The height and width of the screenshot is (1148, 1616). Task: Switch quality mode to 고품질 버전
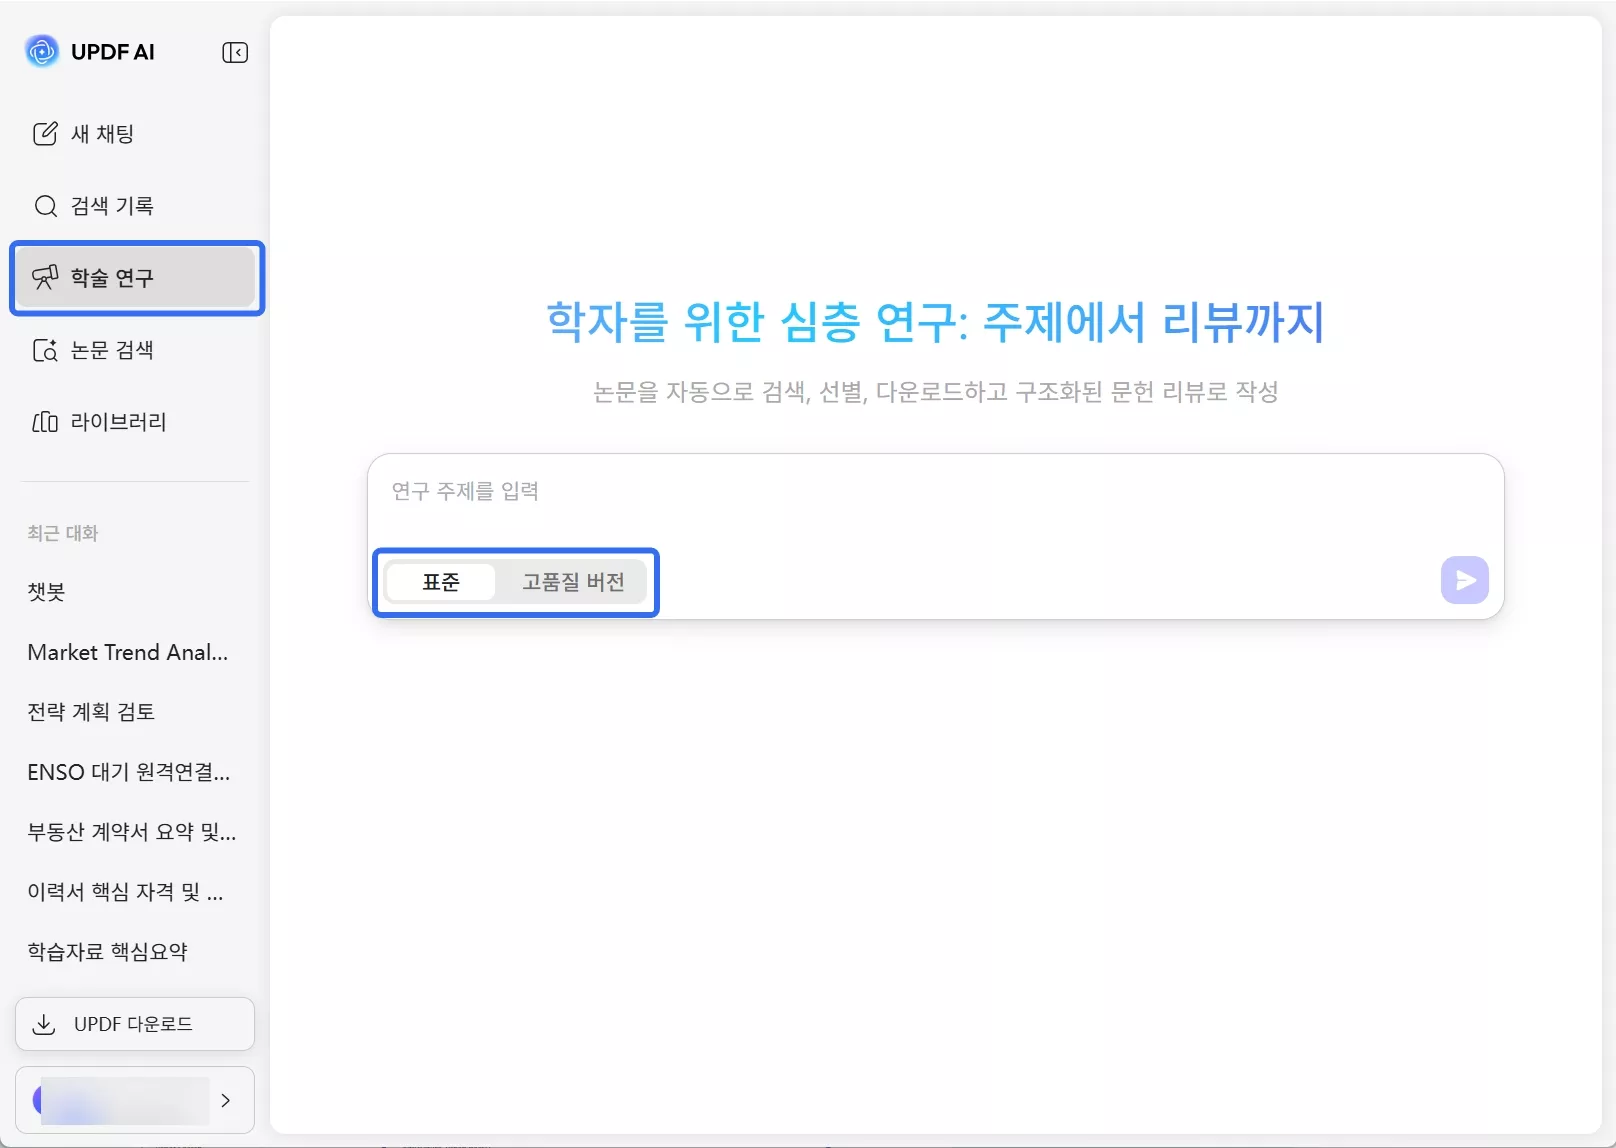pyautogui.click(x=573, y=581)
